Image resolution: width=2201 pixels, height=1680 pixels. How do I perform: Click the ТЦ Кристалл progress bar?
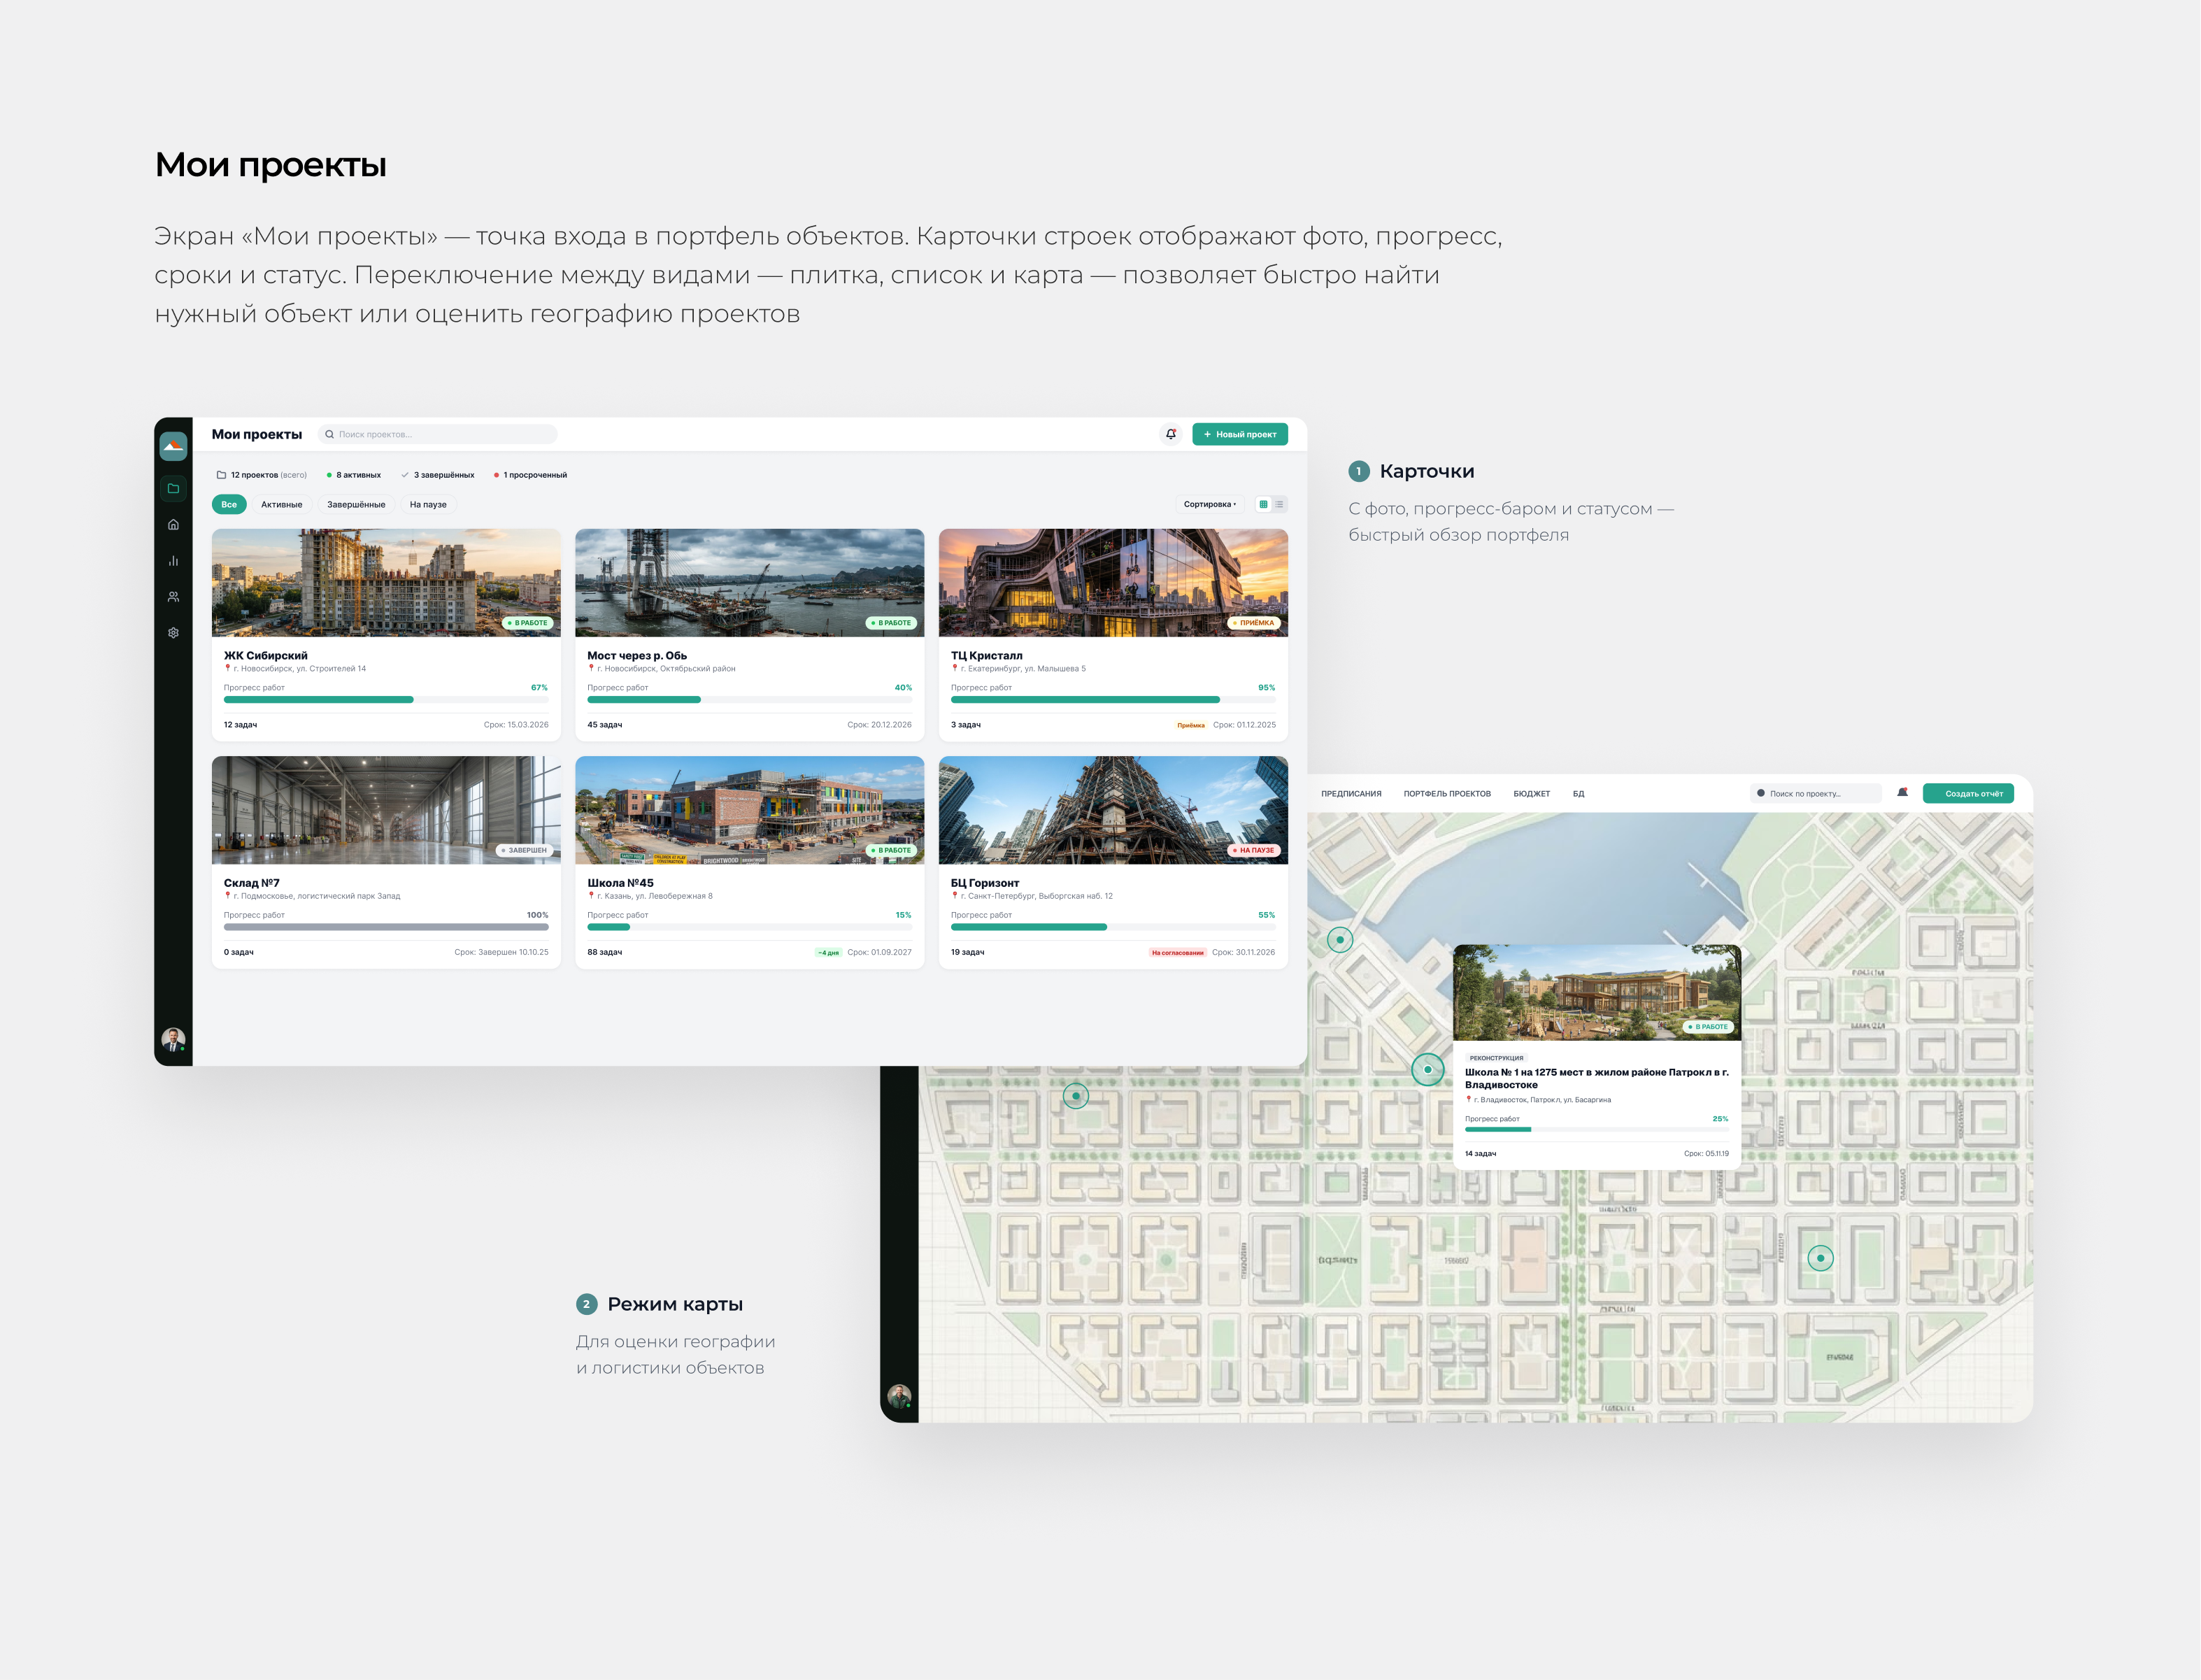click(1113, 700)
